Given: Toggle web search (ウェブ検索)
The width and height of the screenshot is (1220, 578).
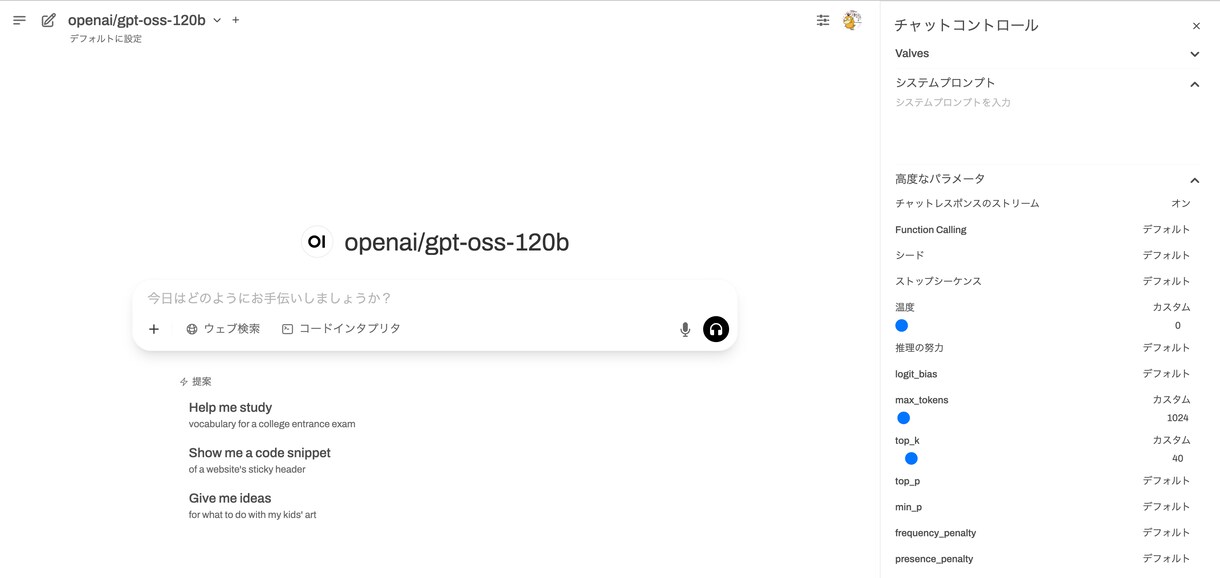Looking at the screenshot, I should point(223,329).
